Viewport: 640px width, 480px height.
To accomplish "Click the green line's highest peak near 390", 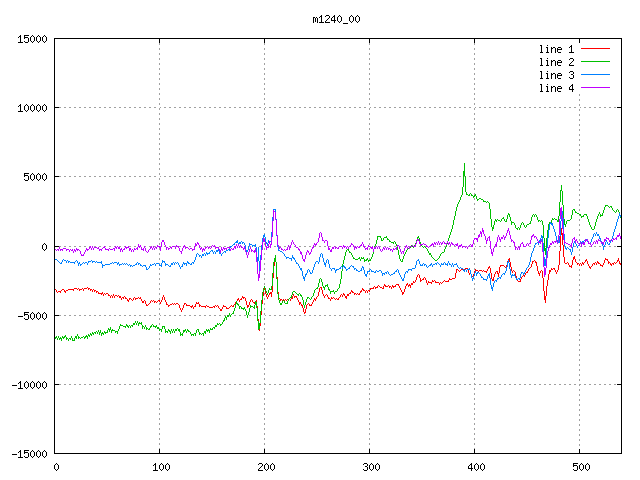I will (464, 164).
